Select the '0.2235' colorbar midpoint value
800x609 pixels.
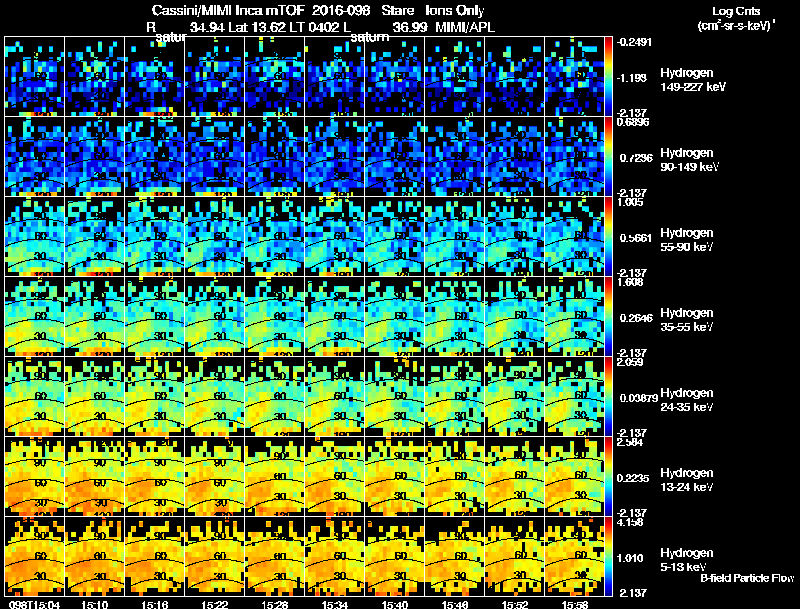point(633,478)
